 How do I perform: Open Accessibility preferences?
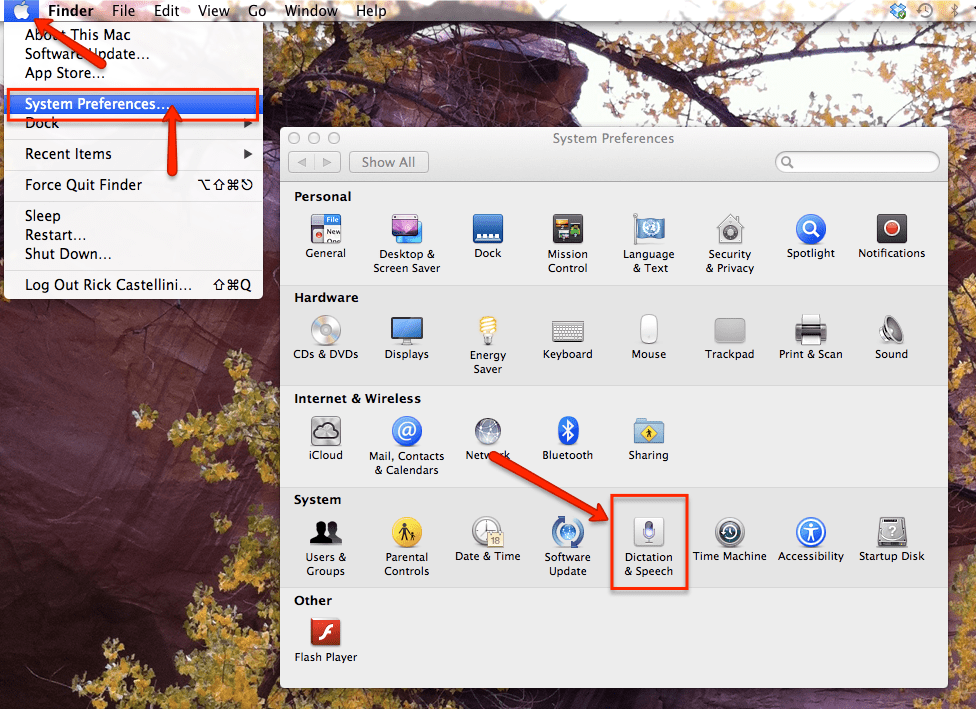click(x=810, y=539)
